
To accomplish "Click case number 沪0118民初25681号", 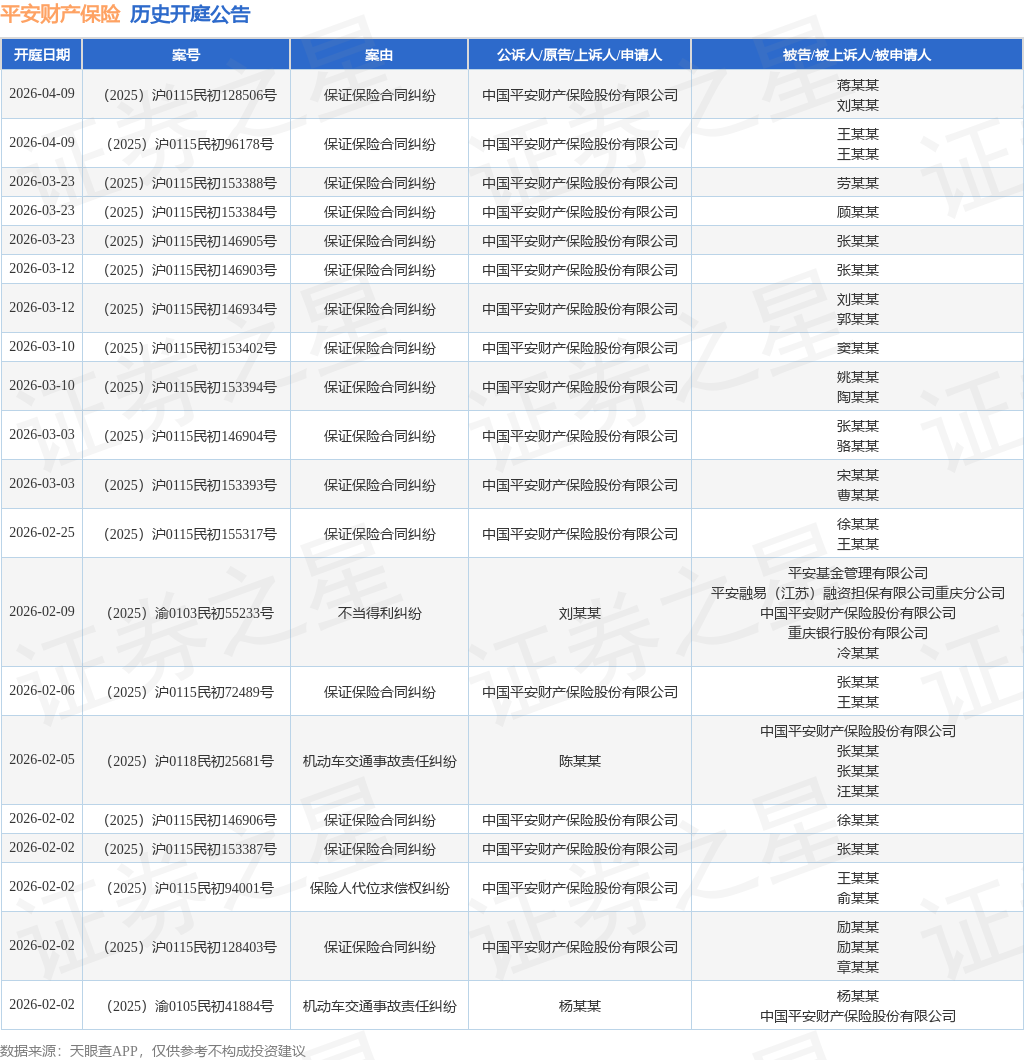I will (190, 761).
